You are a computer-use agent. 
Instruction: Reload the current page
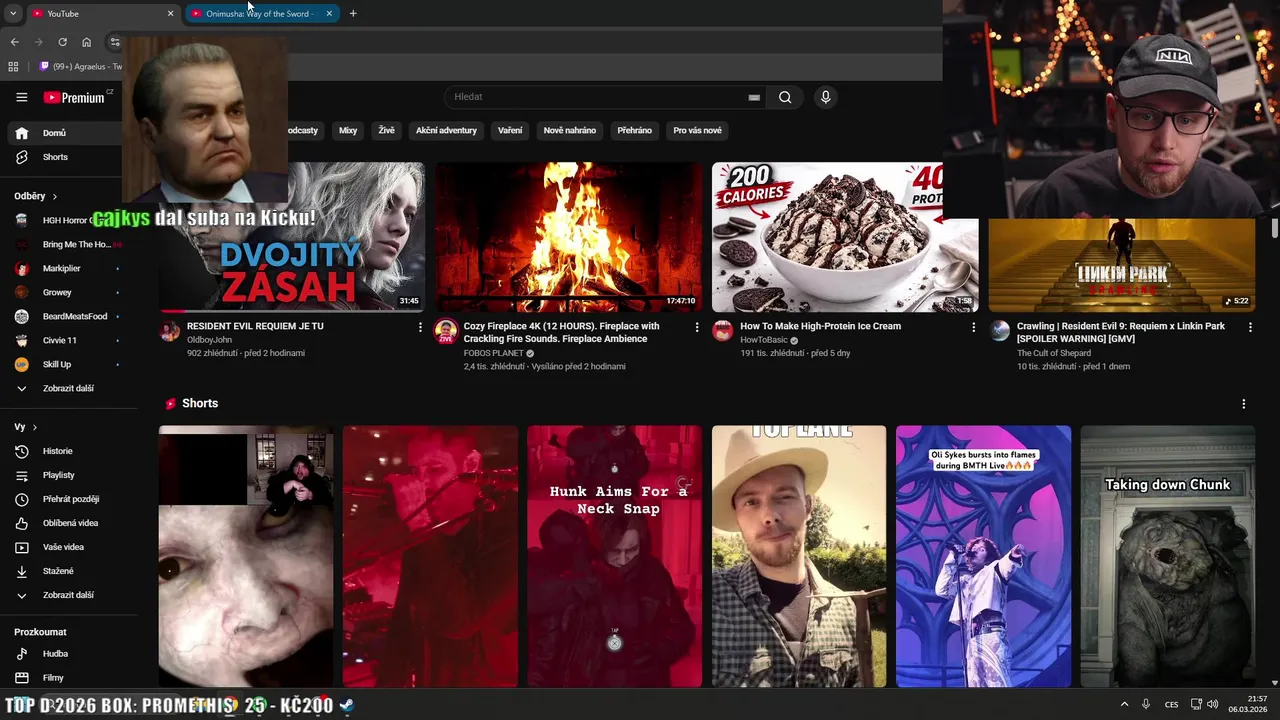coord(62,42)
